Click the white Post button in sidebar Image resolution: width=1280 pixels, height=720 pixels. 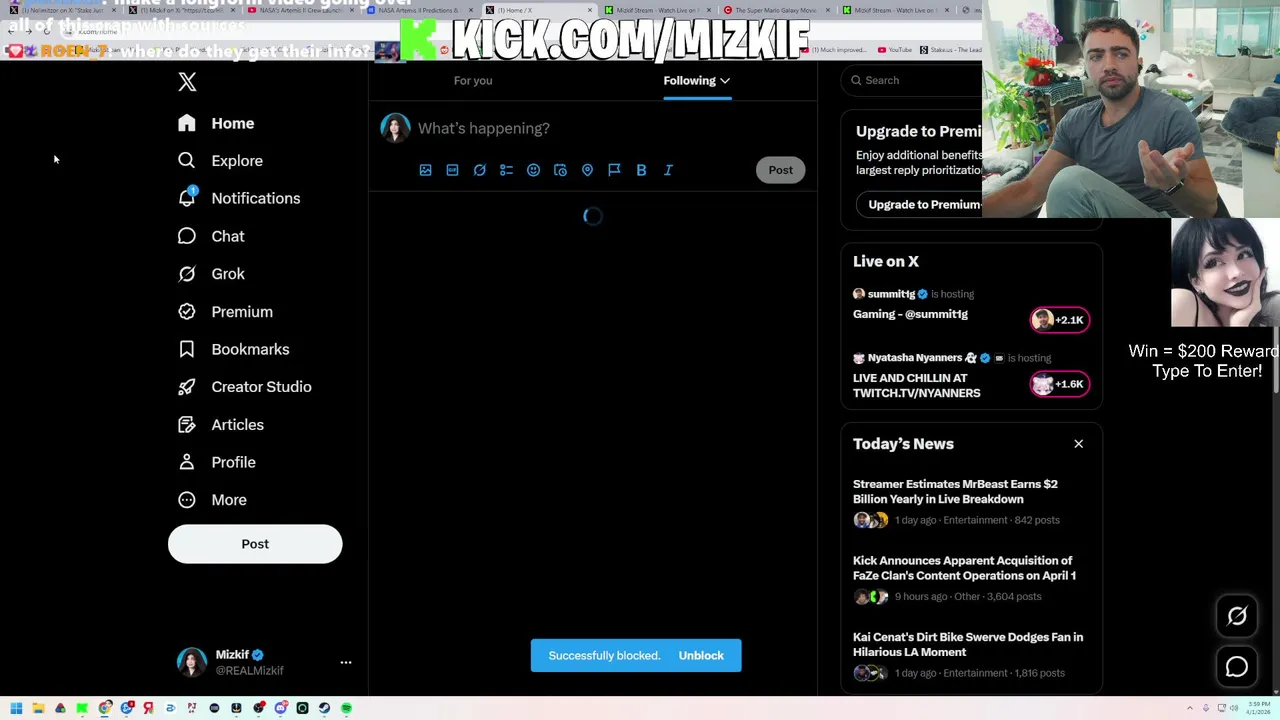pyautogui.click(x=255, y=544)
